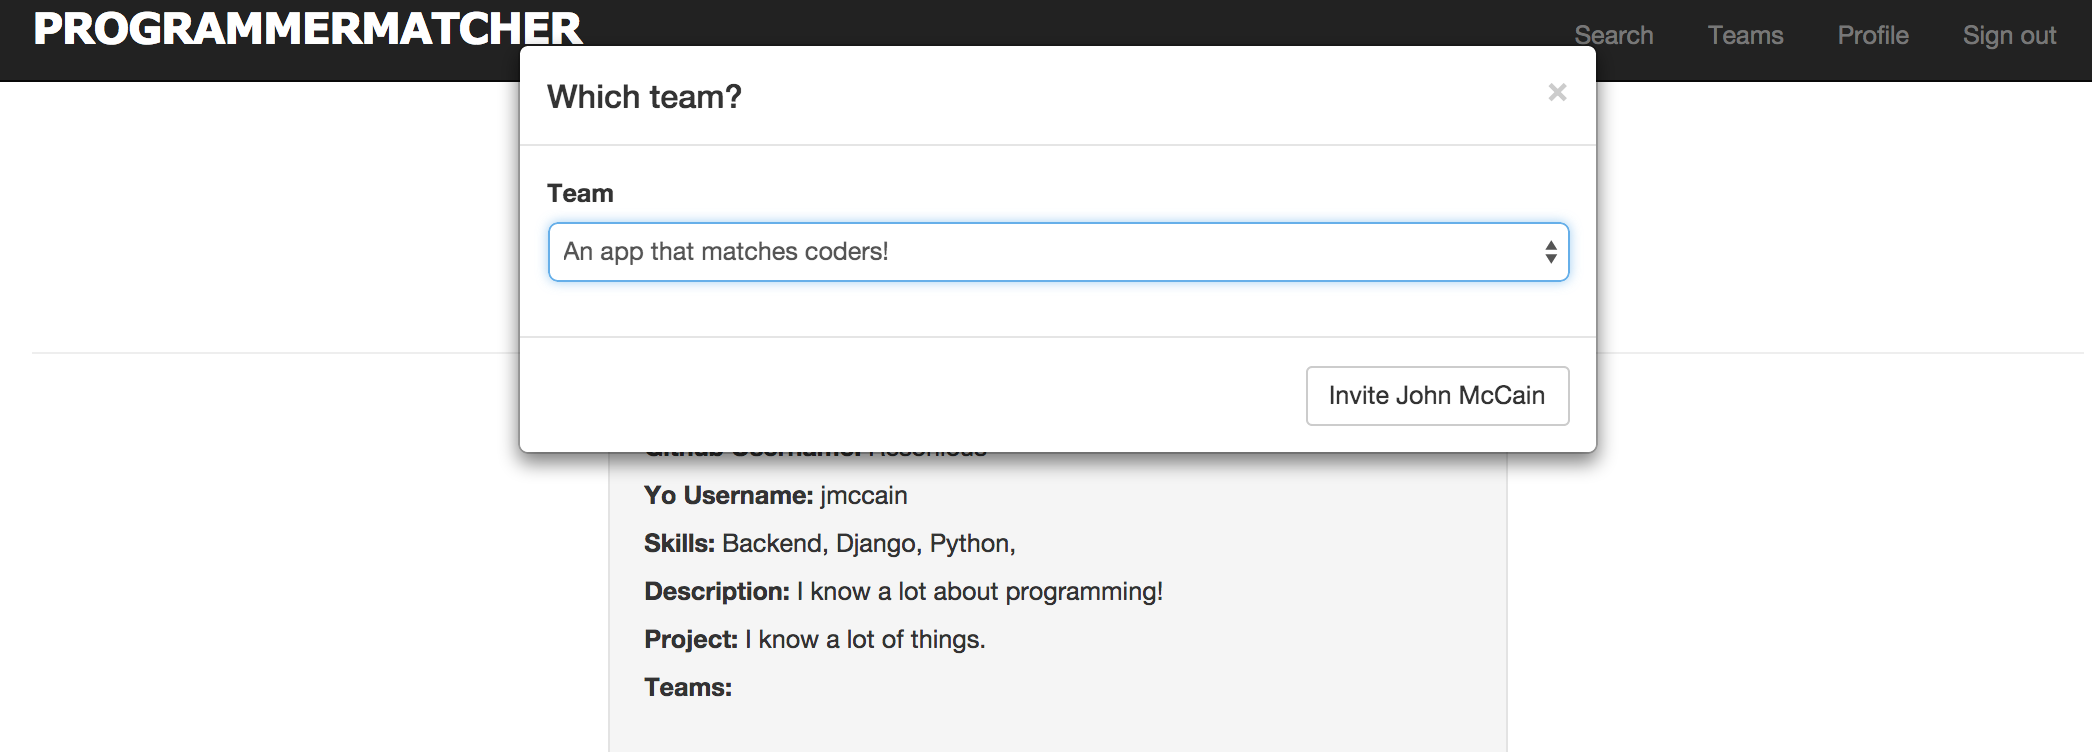2092x752 pixels.
Task: Click the Sign out link
Action: (x=2009, y=36)
